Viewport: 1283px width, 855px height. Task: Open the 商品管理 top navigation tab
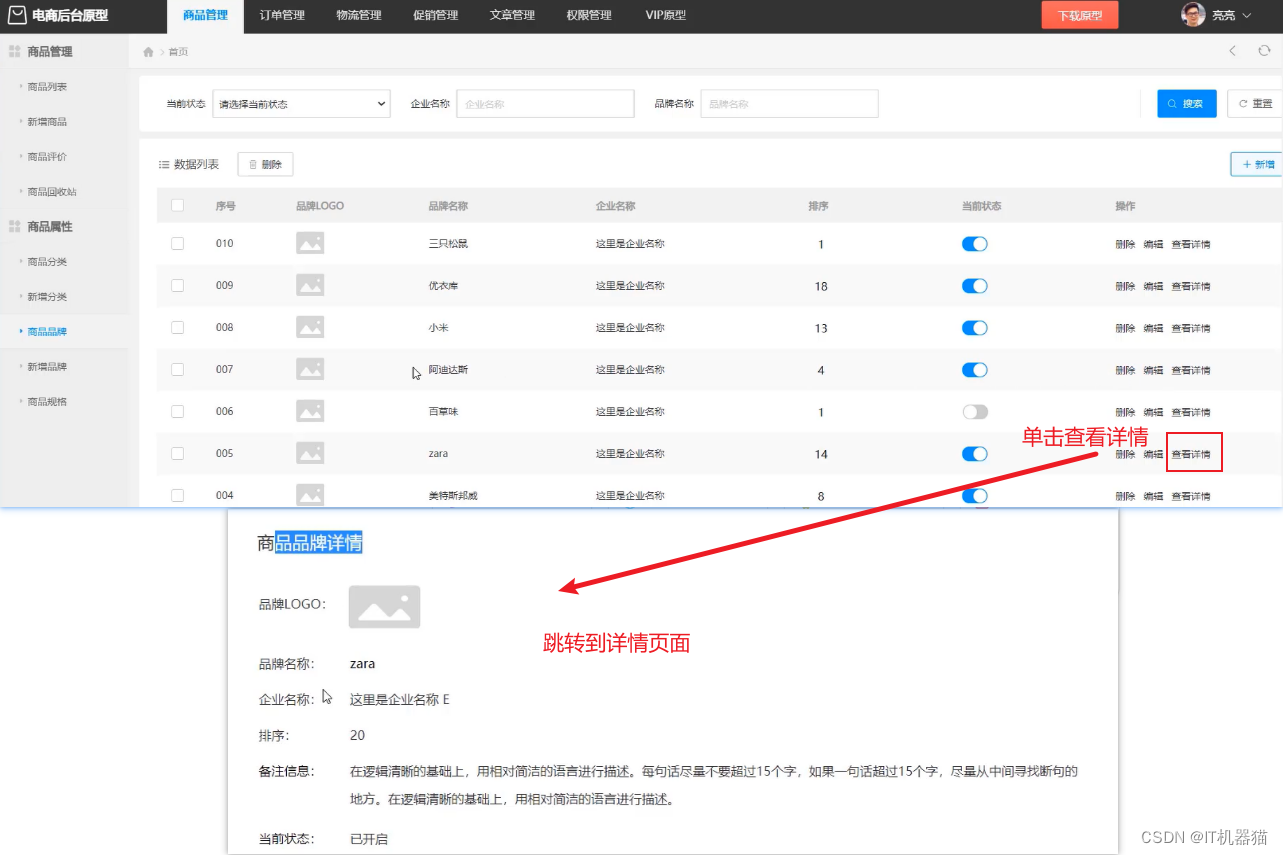click(x=205, y=15)
